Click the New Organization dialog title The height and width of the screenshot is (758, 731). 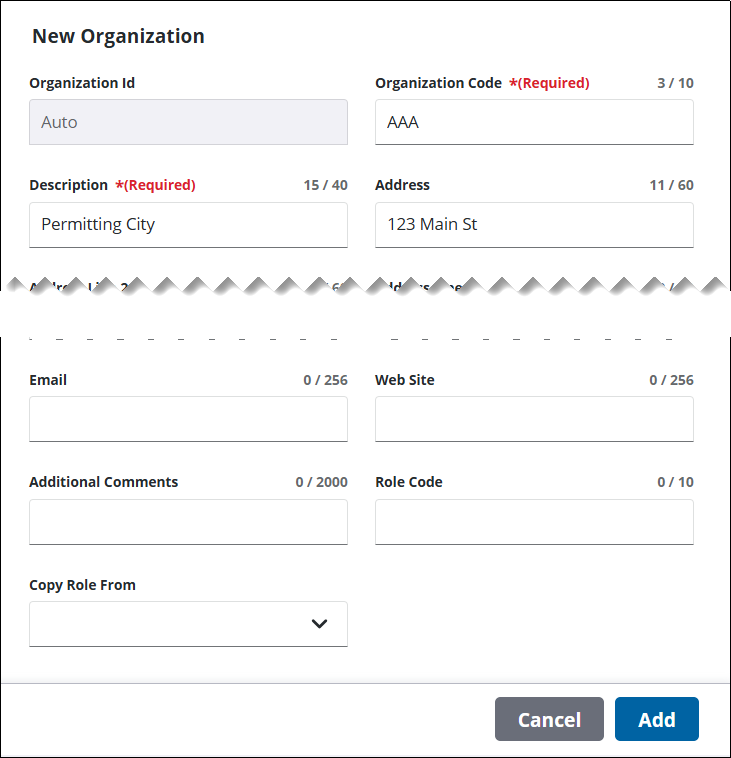[x=118, y=37]
